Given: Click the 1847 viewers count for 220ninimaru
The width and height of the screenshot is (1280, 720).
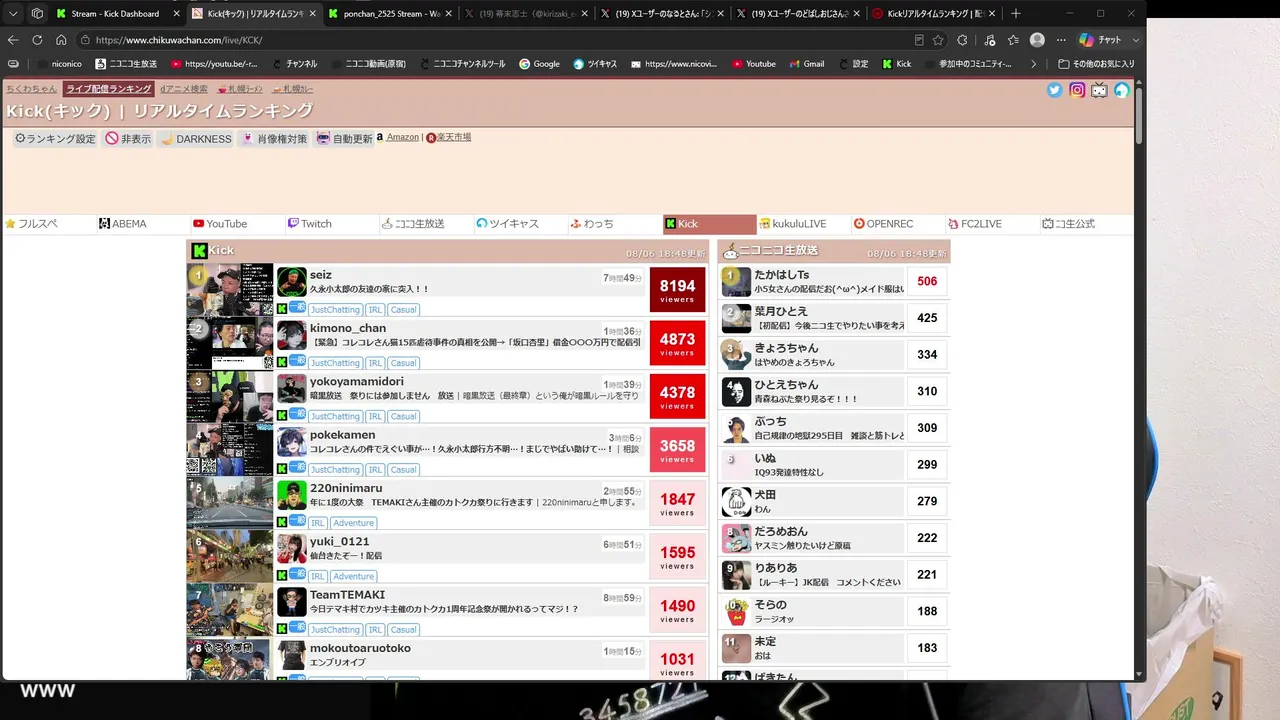Looking at the screenshot, I should (x=677, y=503).
